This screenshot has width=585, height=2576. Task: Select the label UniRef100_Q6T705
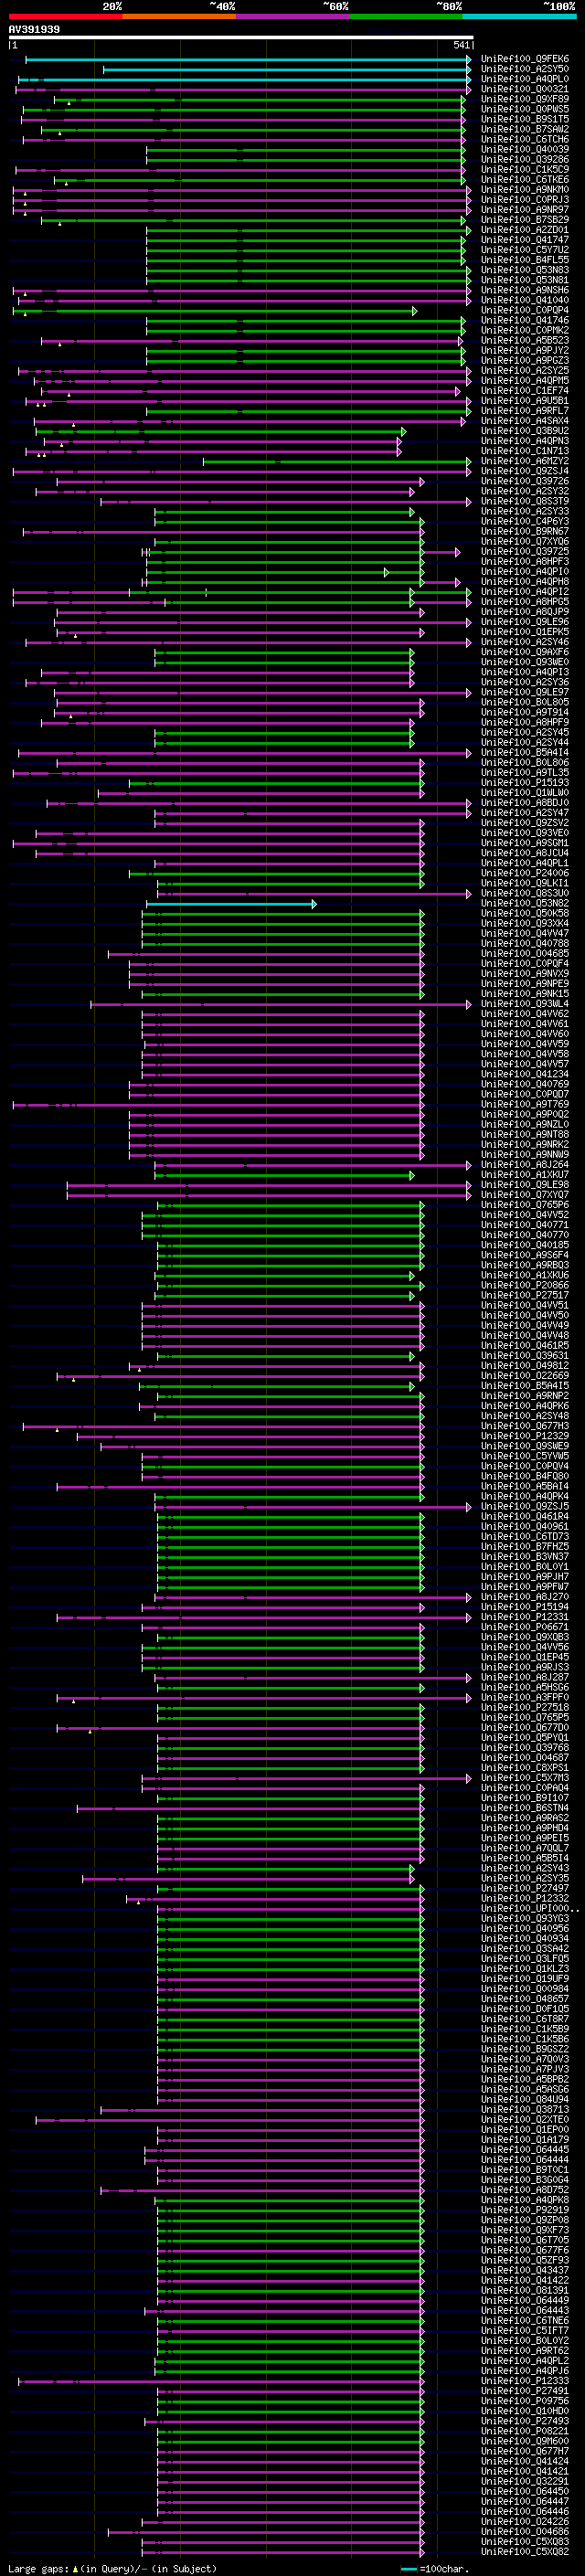[525, 2241]
